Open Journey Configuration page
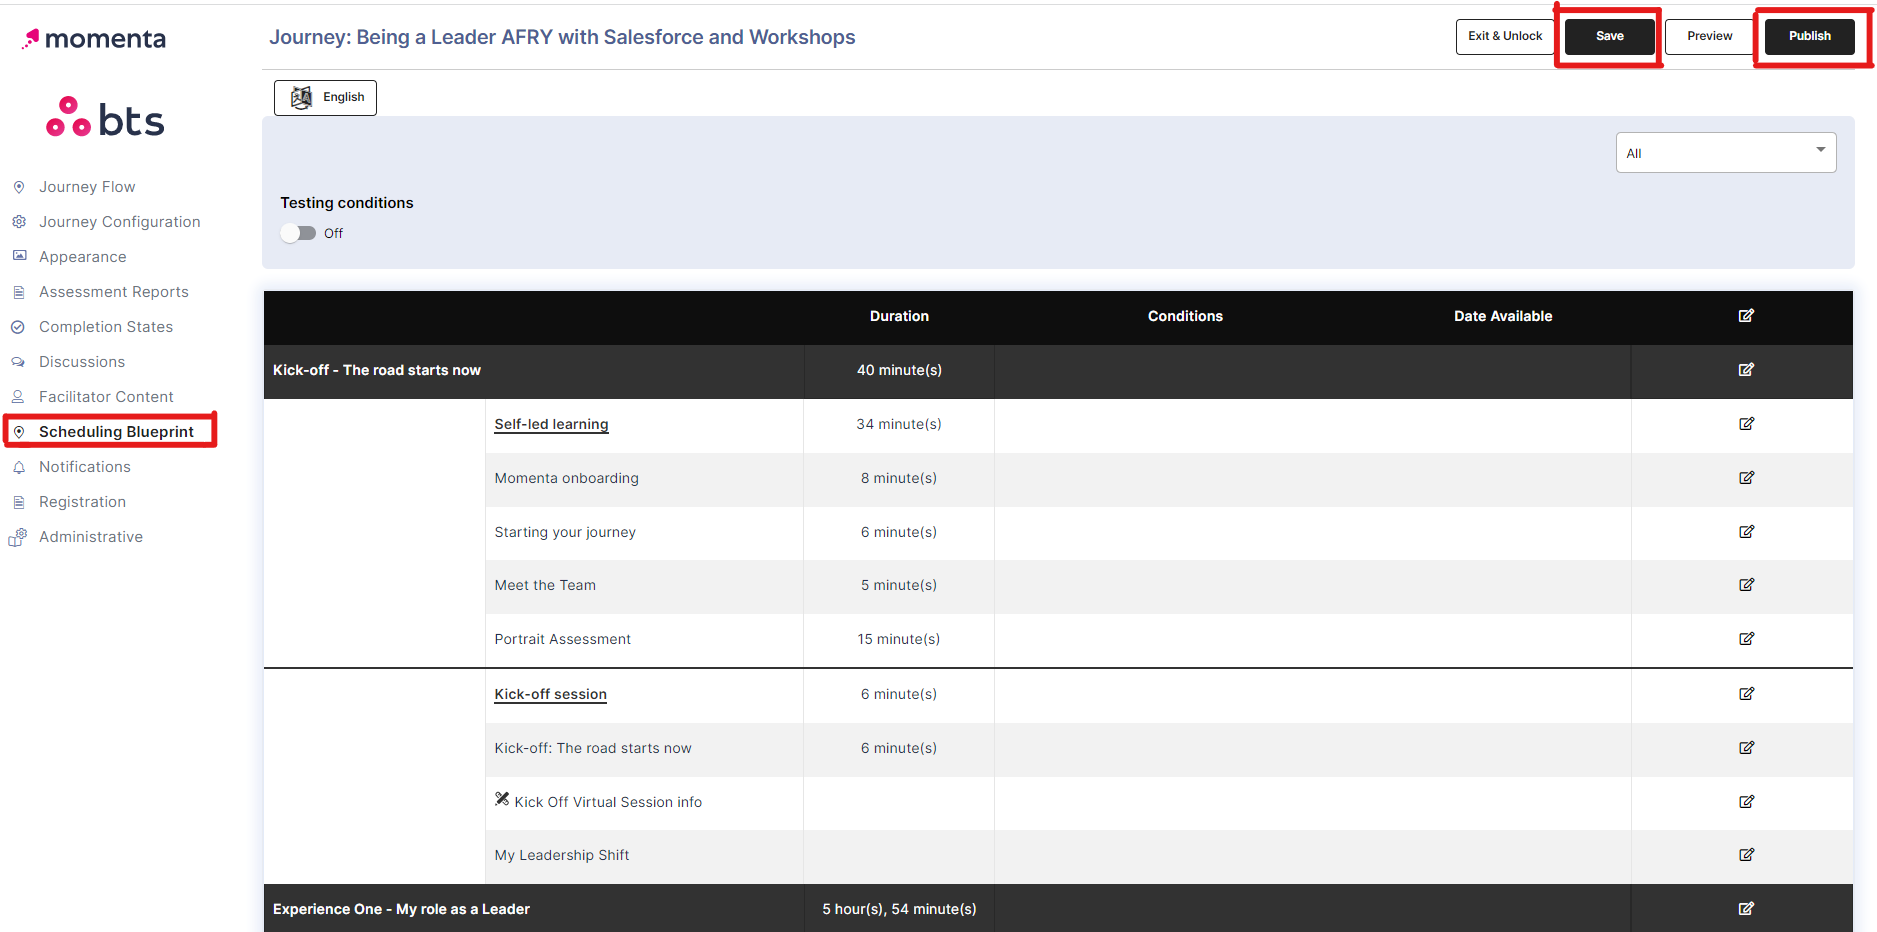This screenshot has height=932, width=1877. tap(119, 222)
